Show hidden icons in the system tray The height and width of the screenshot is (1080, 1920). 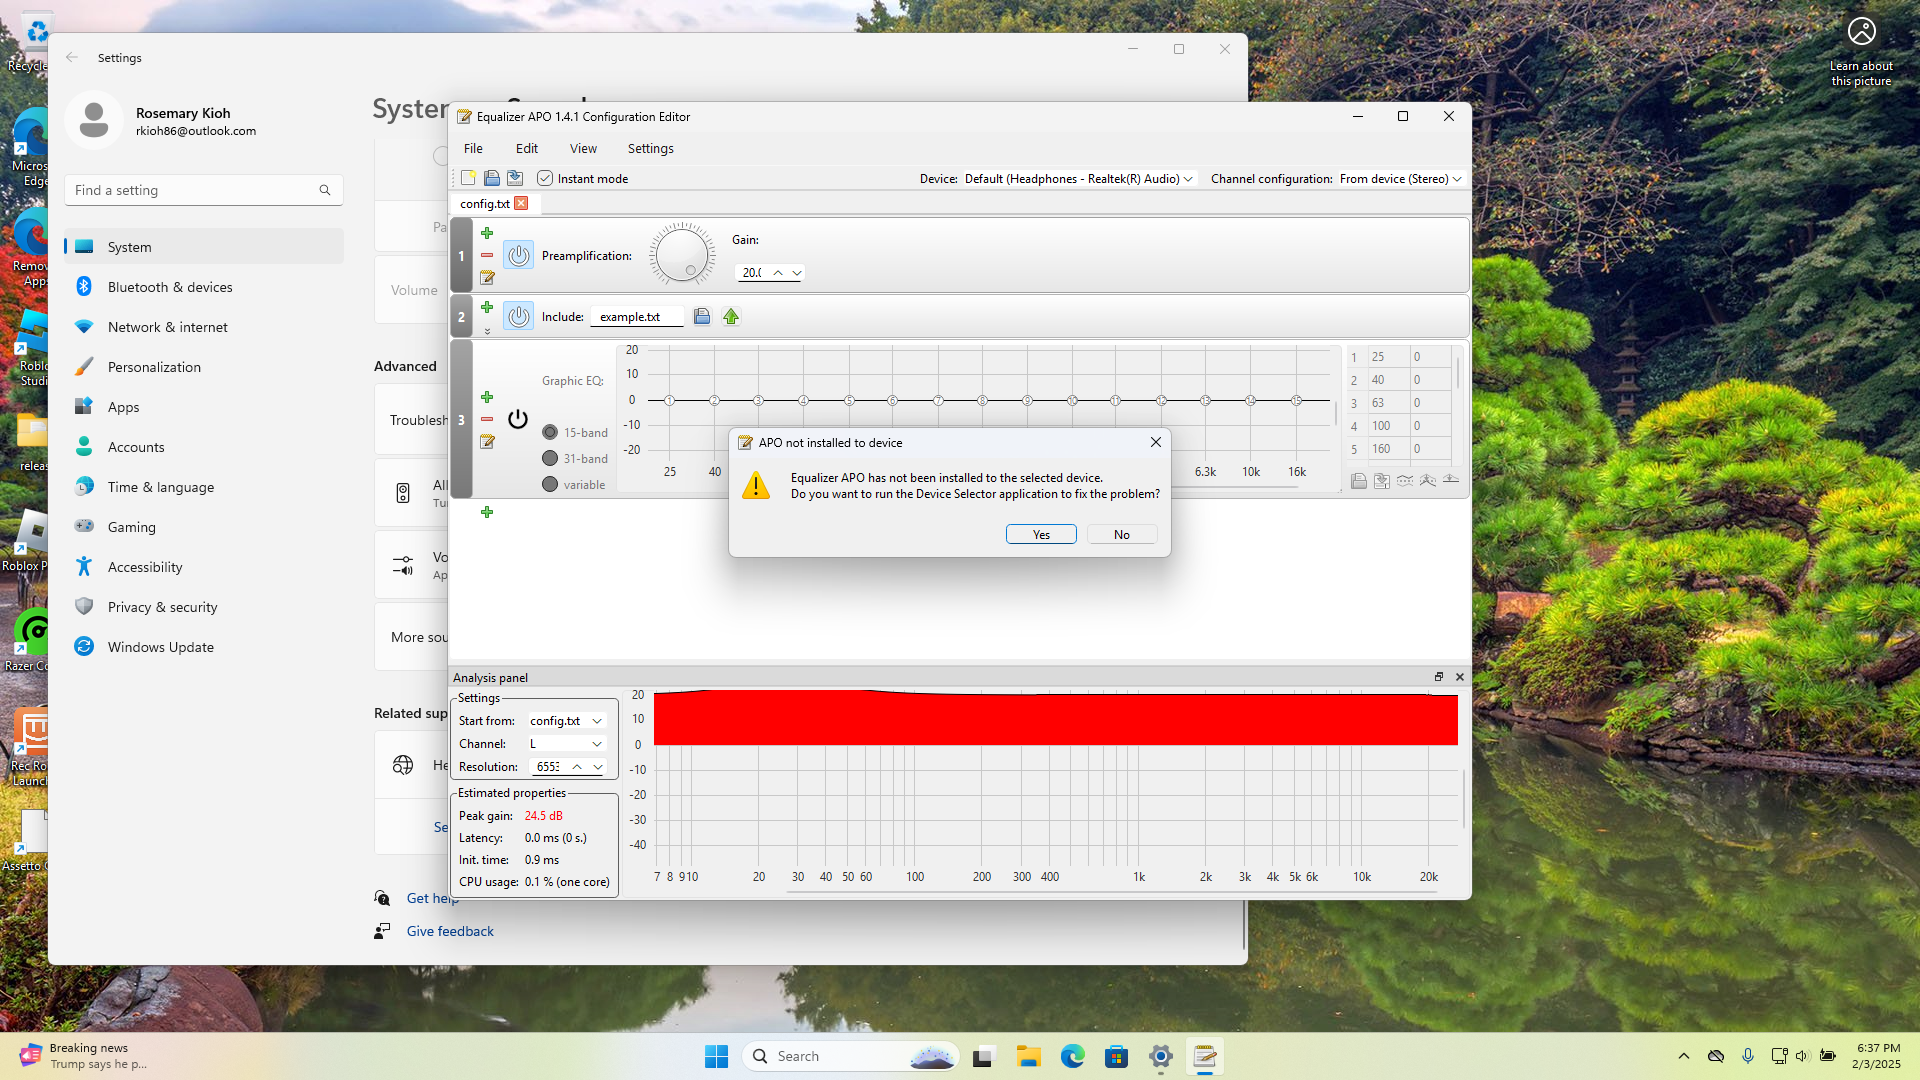pos(1684,1056)
